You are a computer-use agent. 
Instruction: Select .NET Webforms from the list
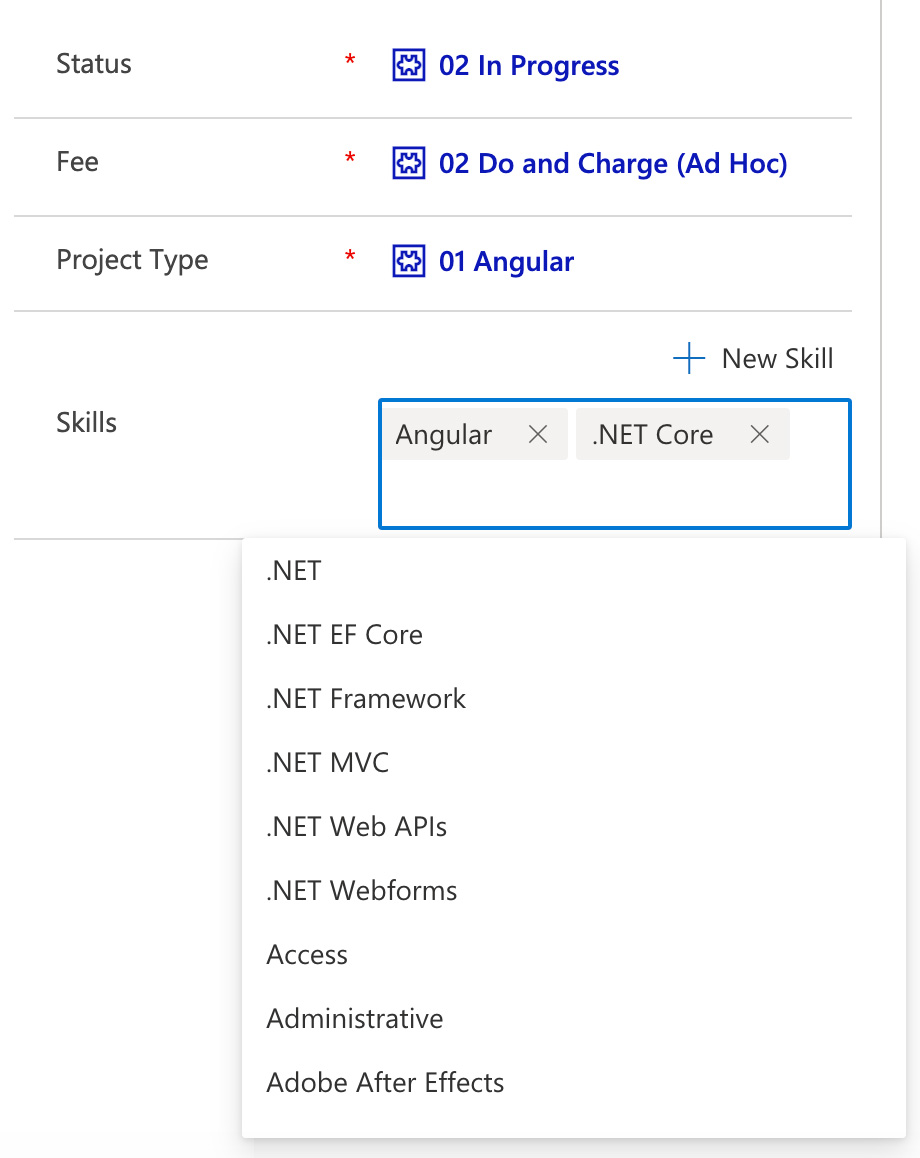pyautogui.click(x=361, y=891)
